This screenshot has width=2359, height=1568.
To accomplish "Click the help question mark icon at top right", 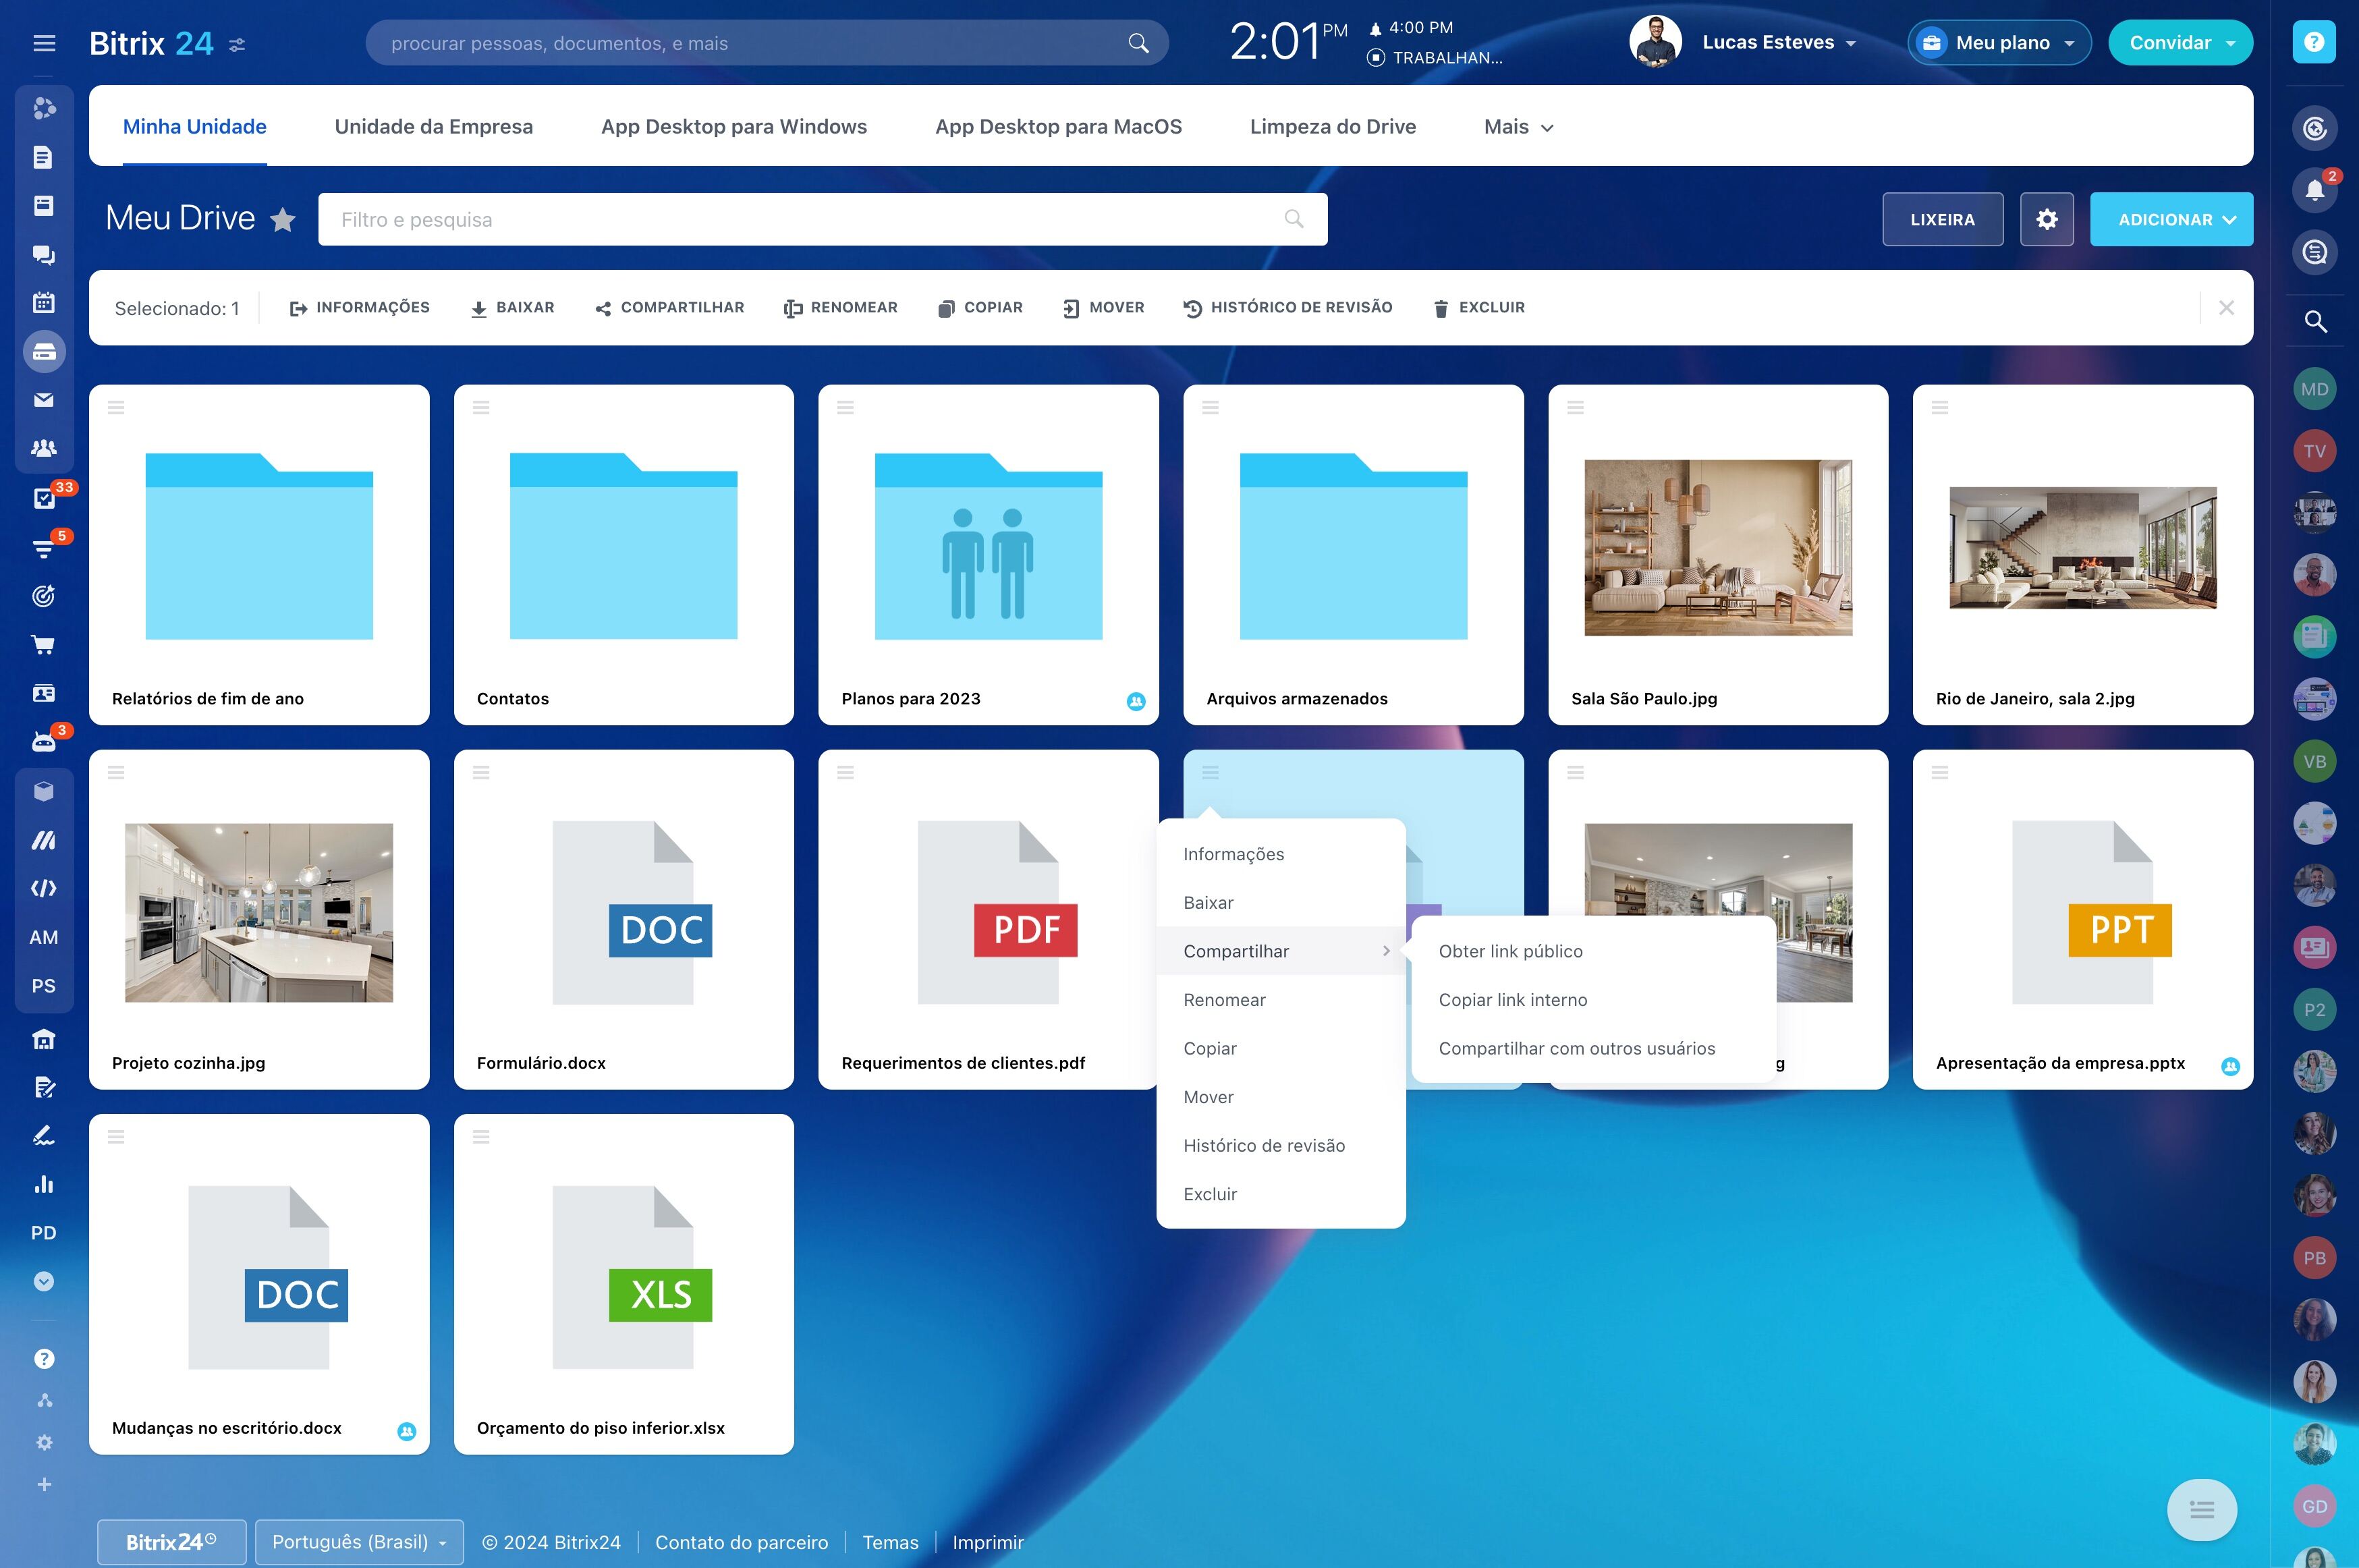I will (2313, 42).
